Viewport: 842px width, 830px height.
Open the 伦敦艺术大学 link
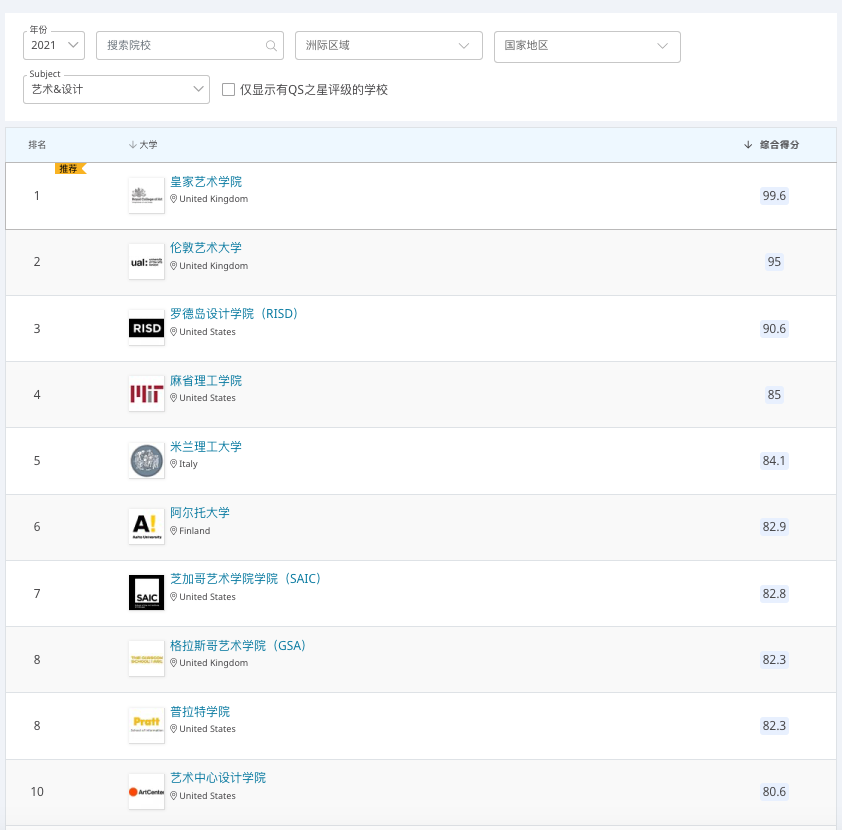click(x=206, y=247)
